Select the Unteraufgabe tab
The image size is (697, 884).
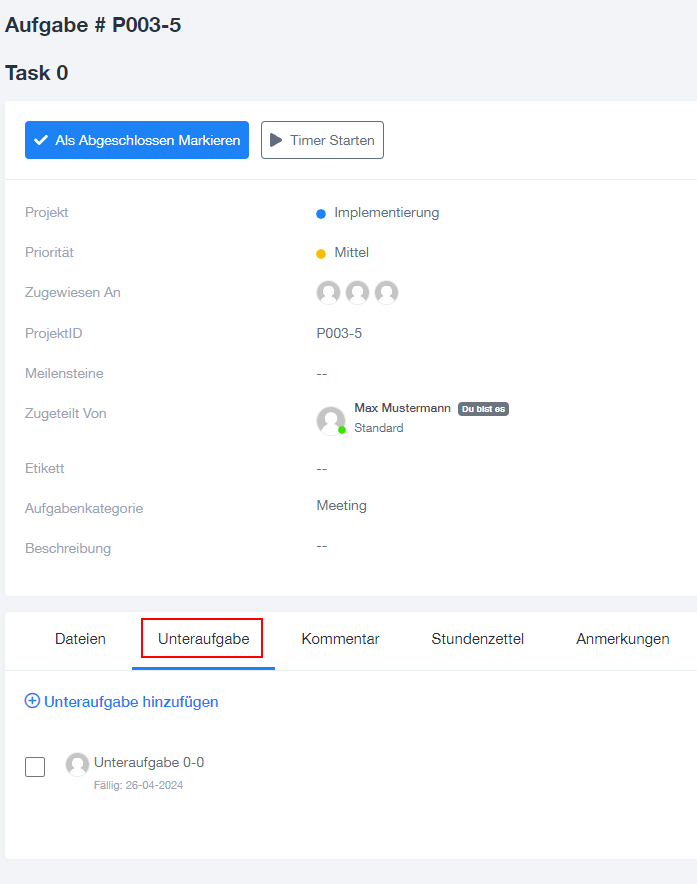coord(204,639)
